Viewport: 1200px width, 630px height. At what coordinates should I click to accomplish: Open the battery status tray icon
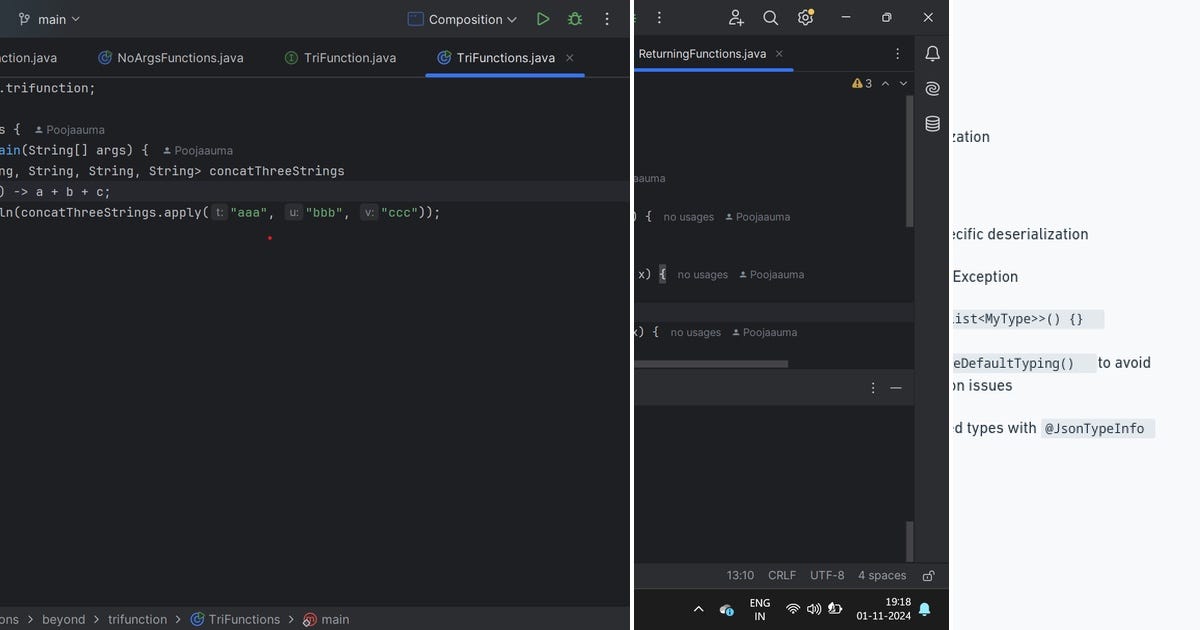tap(835, 609)
